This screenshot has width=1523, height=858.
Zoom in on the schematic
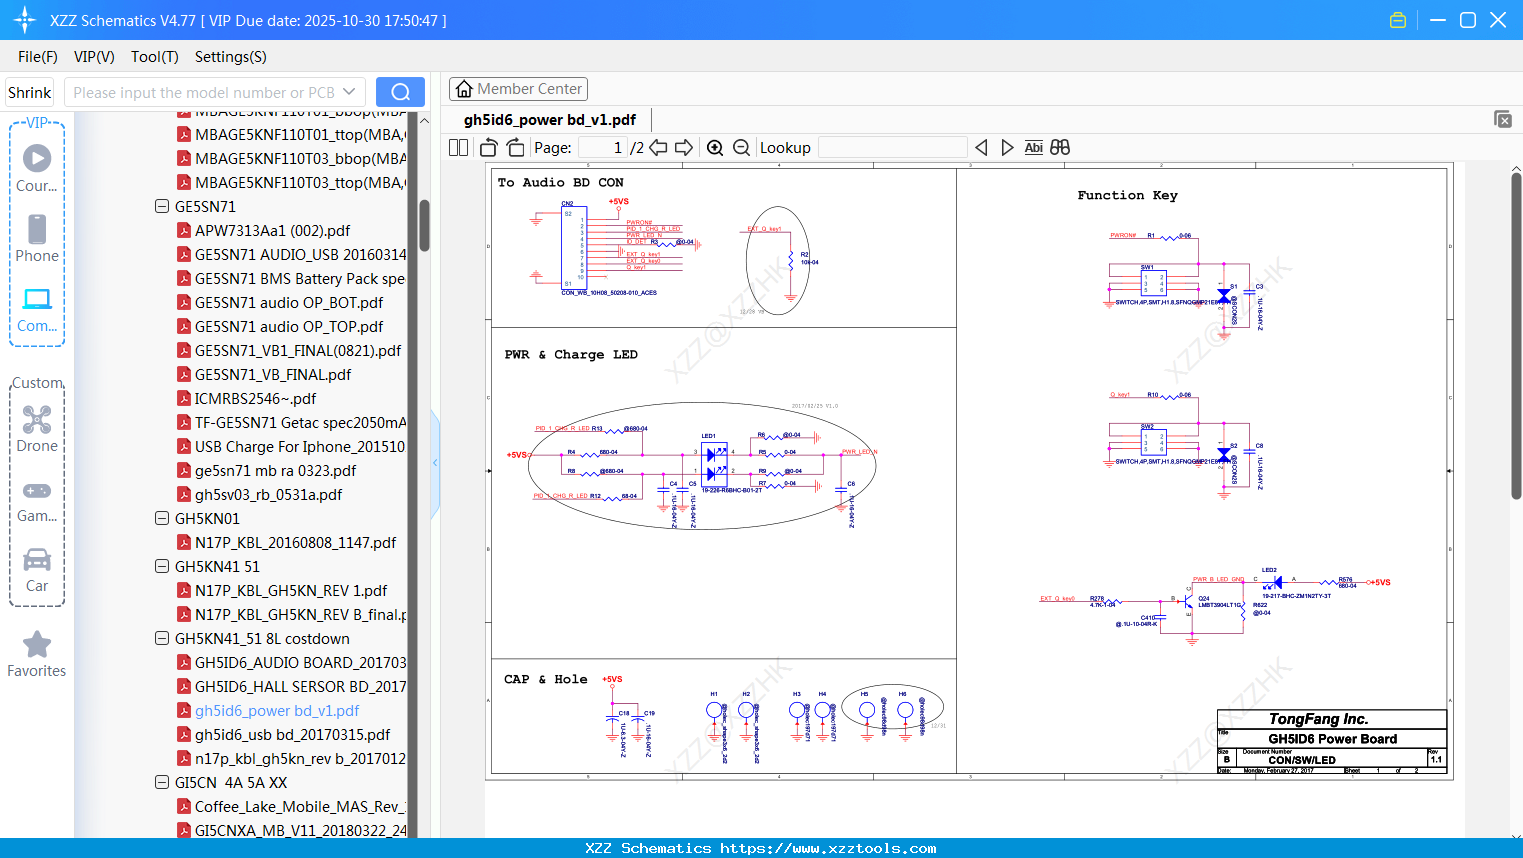coord(715,148)
